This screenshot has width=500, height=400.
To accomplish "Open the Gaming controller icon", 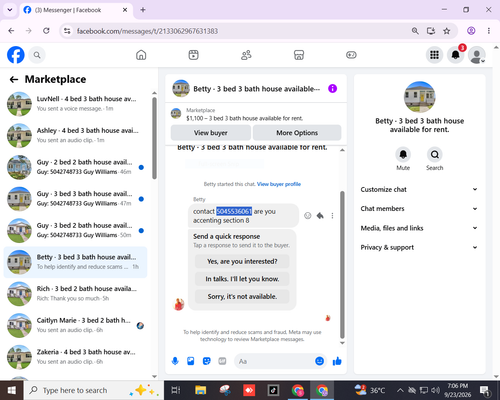I will pyautogui.click(x=351, y=55).
